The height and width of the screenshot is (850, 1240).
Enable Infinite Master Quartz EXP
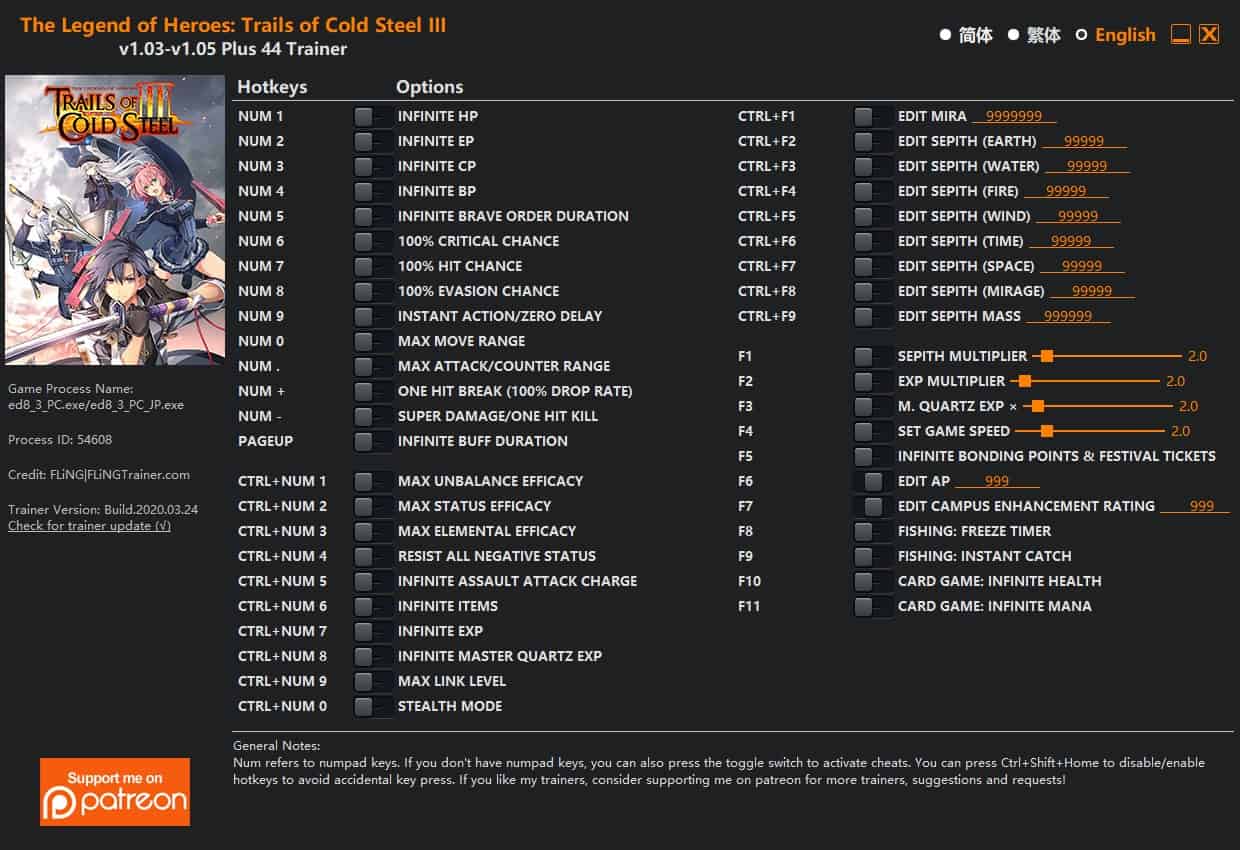373,657
